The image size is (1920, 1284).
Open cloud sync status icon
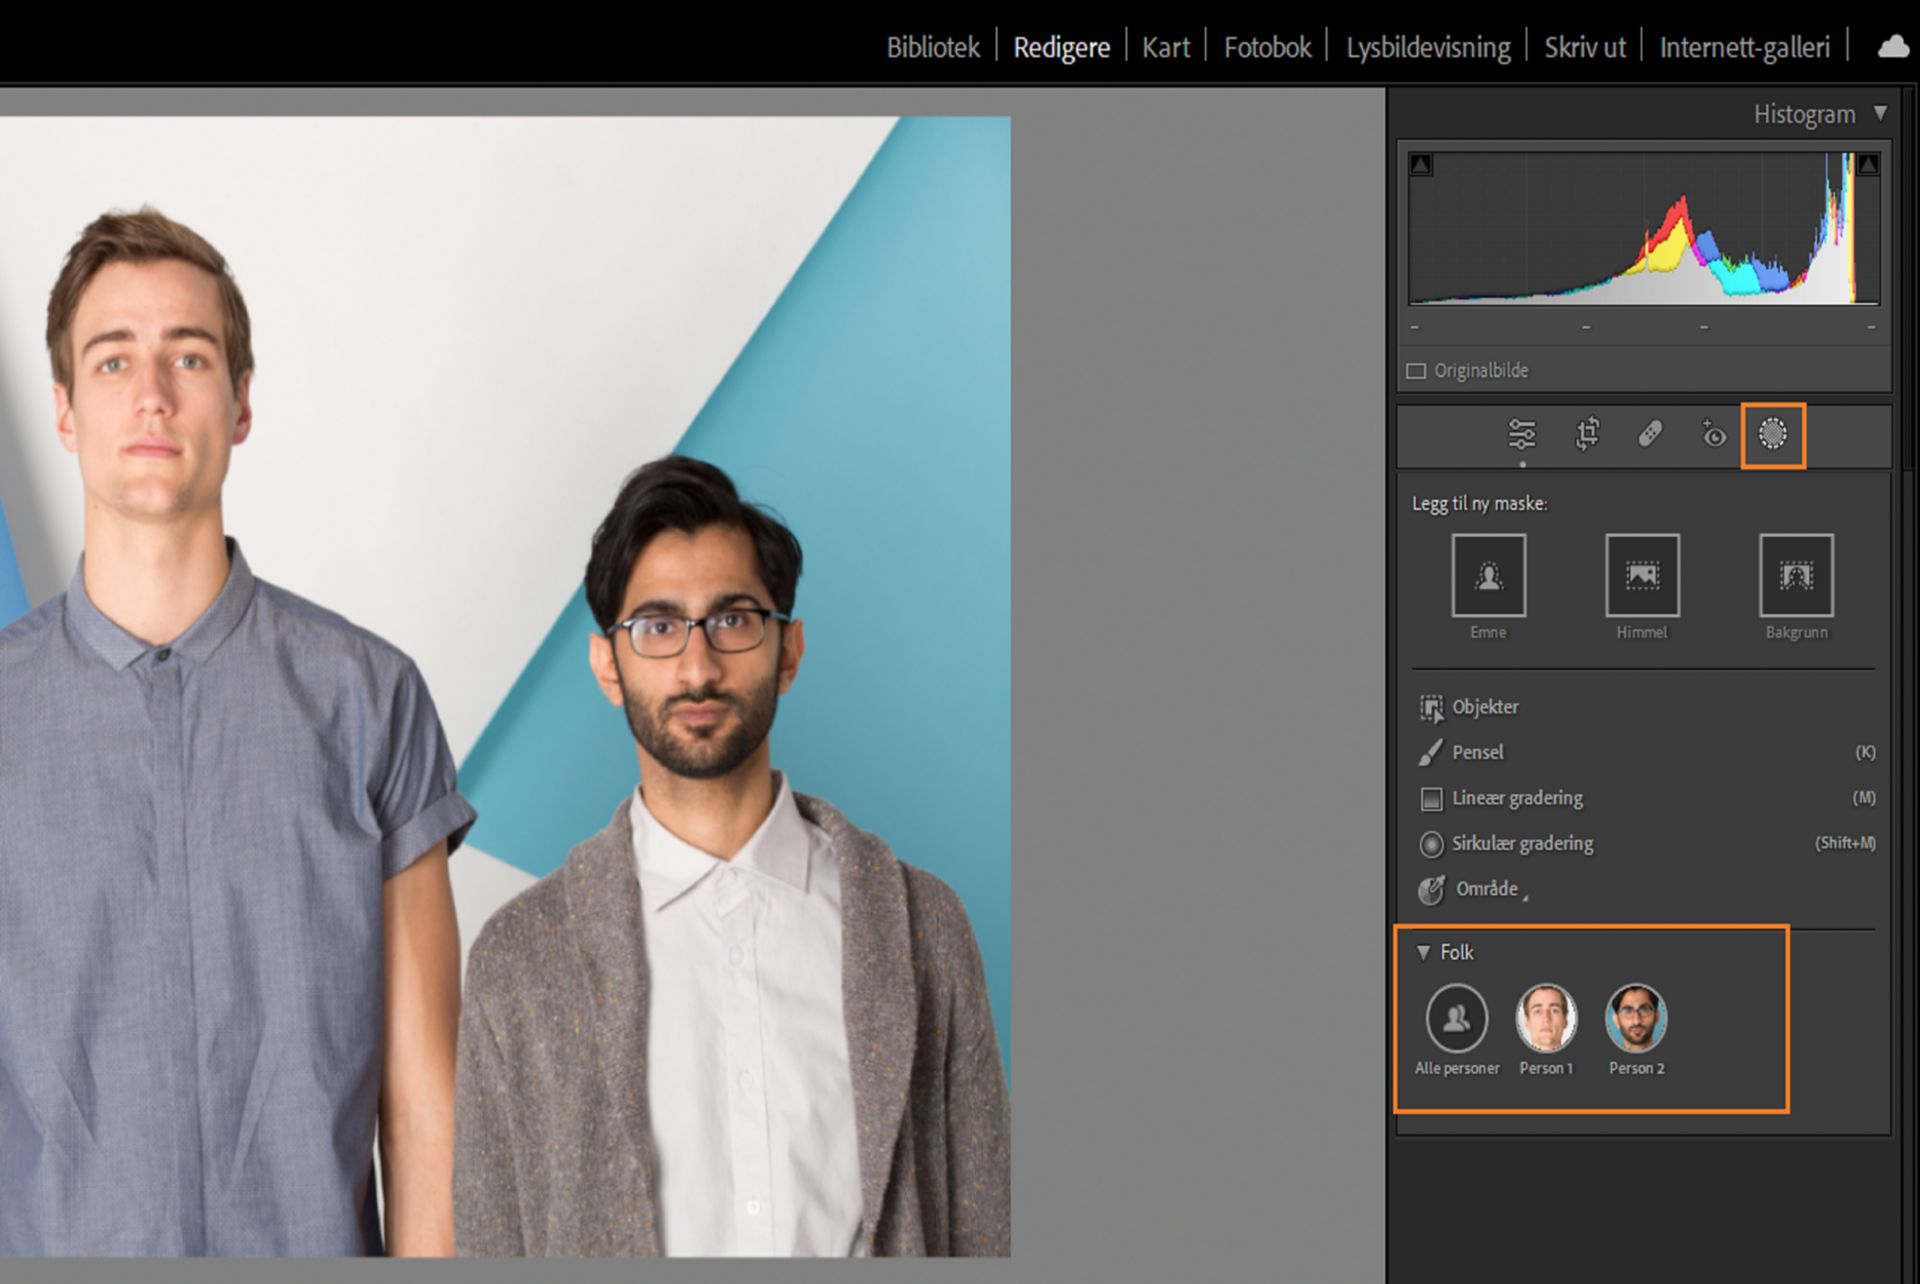tap(1892, 47)
